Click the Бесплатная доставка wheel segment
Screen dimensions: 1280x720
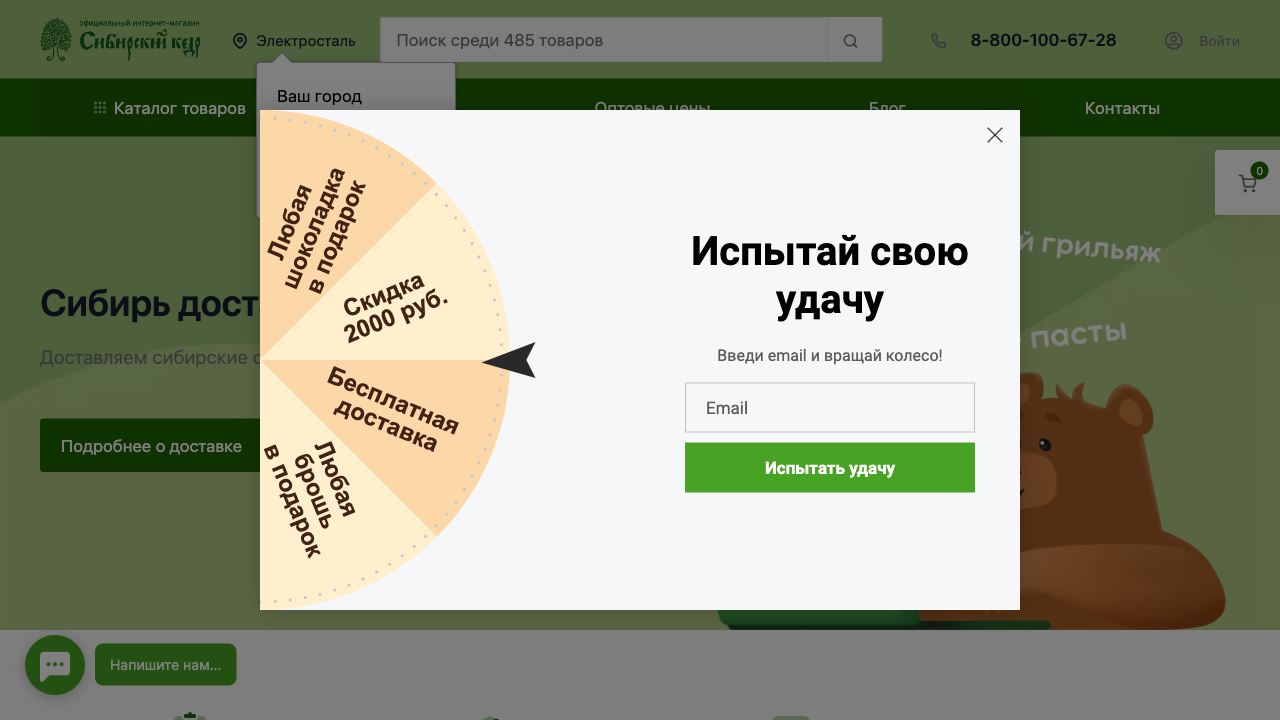point(393,409)
